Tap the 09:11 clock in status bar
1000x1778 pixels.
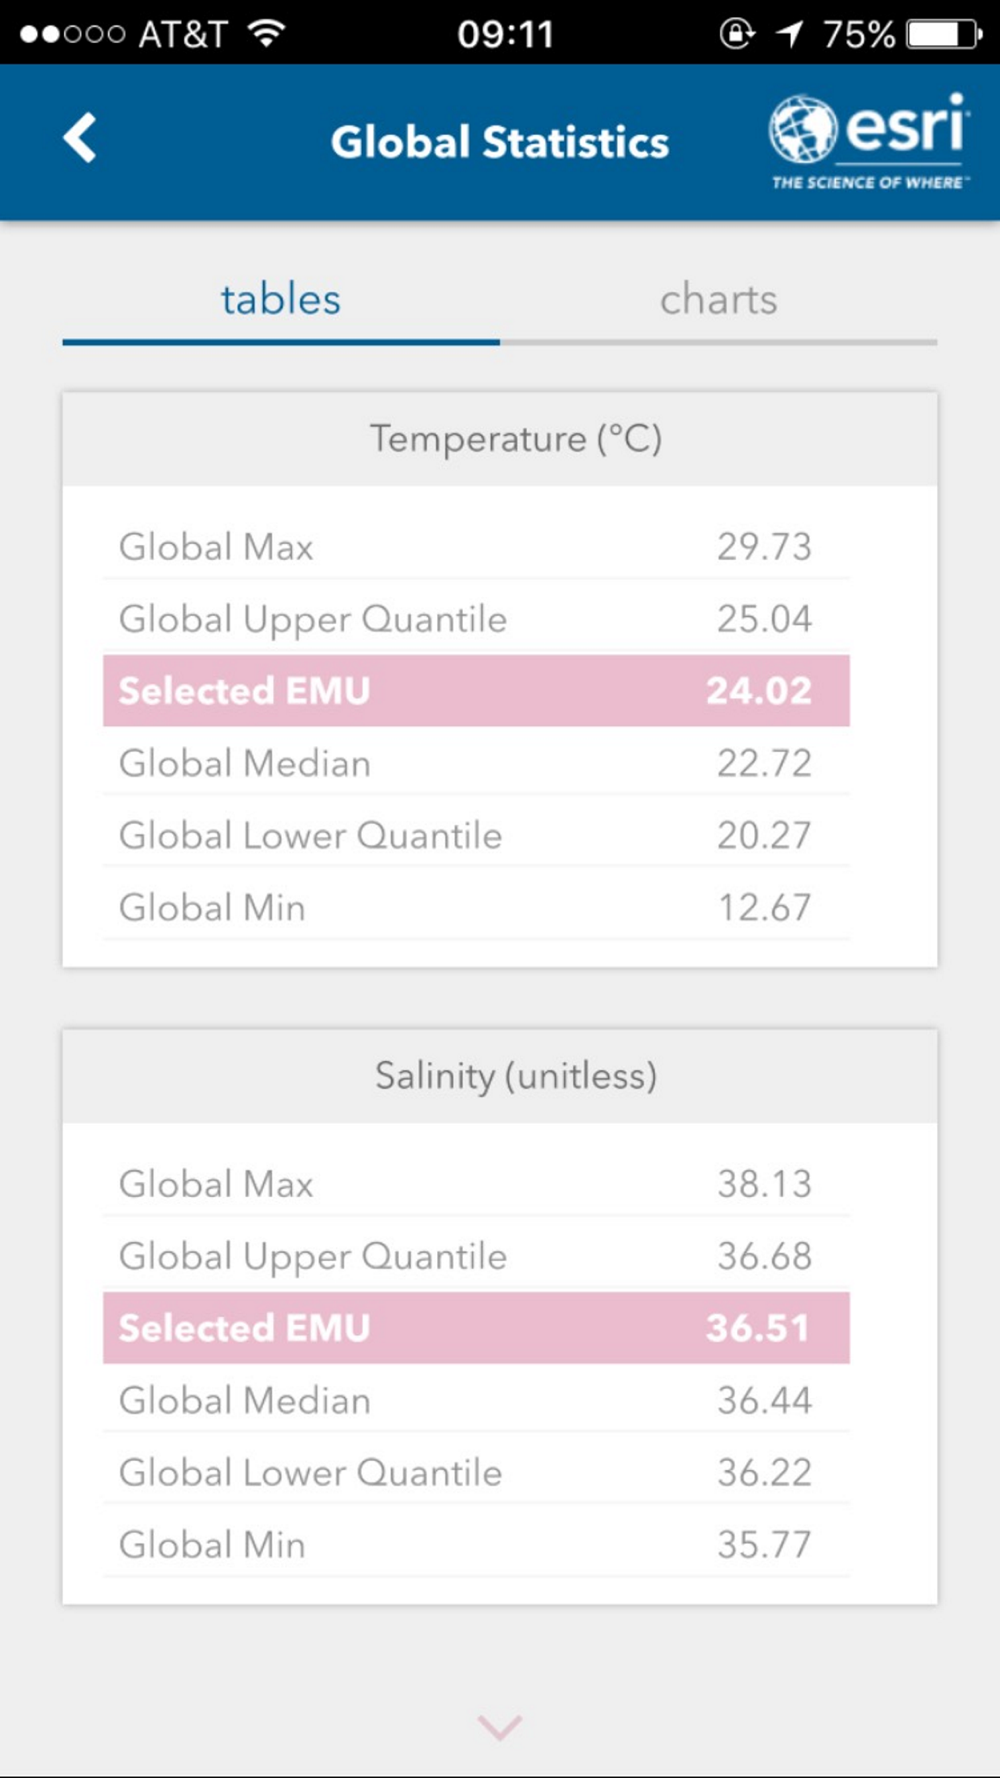tap(505, 34)
